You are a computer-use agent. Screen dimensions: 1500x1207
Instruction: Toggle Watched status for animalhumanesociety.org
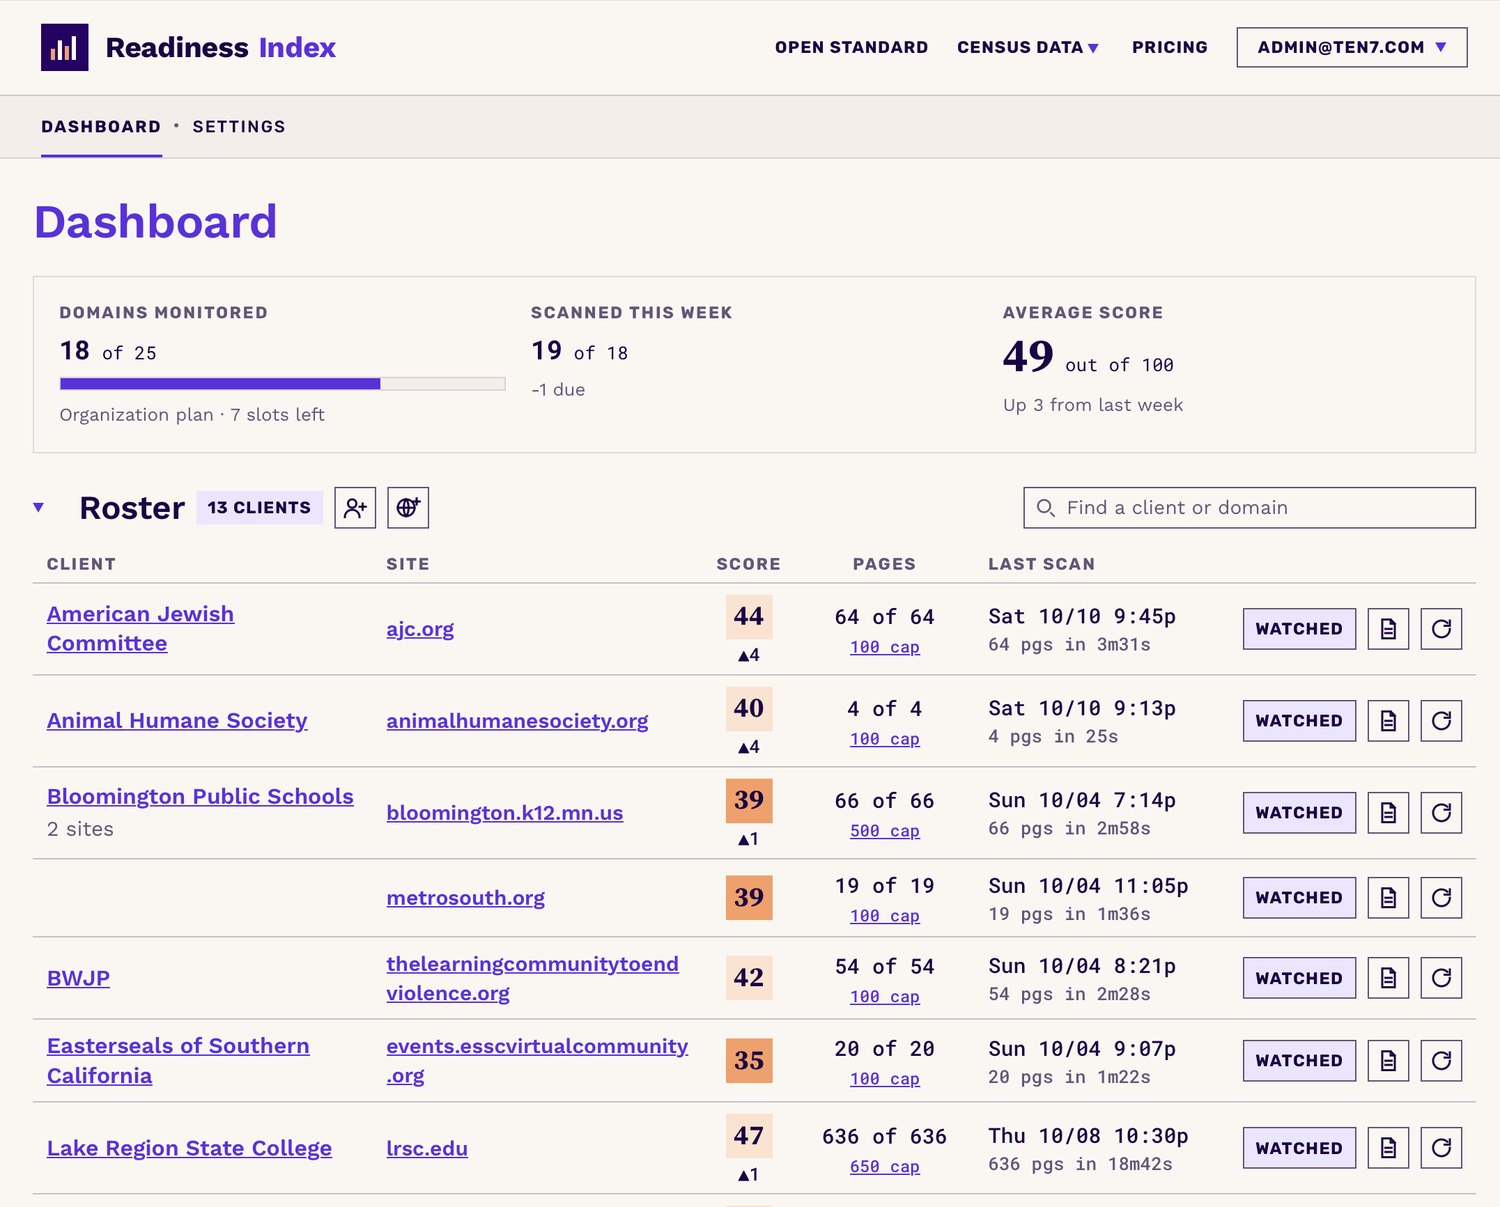1299,721
